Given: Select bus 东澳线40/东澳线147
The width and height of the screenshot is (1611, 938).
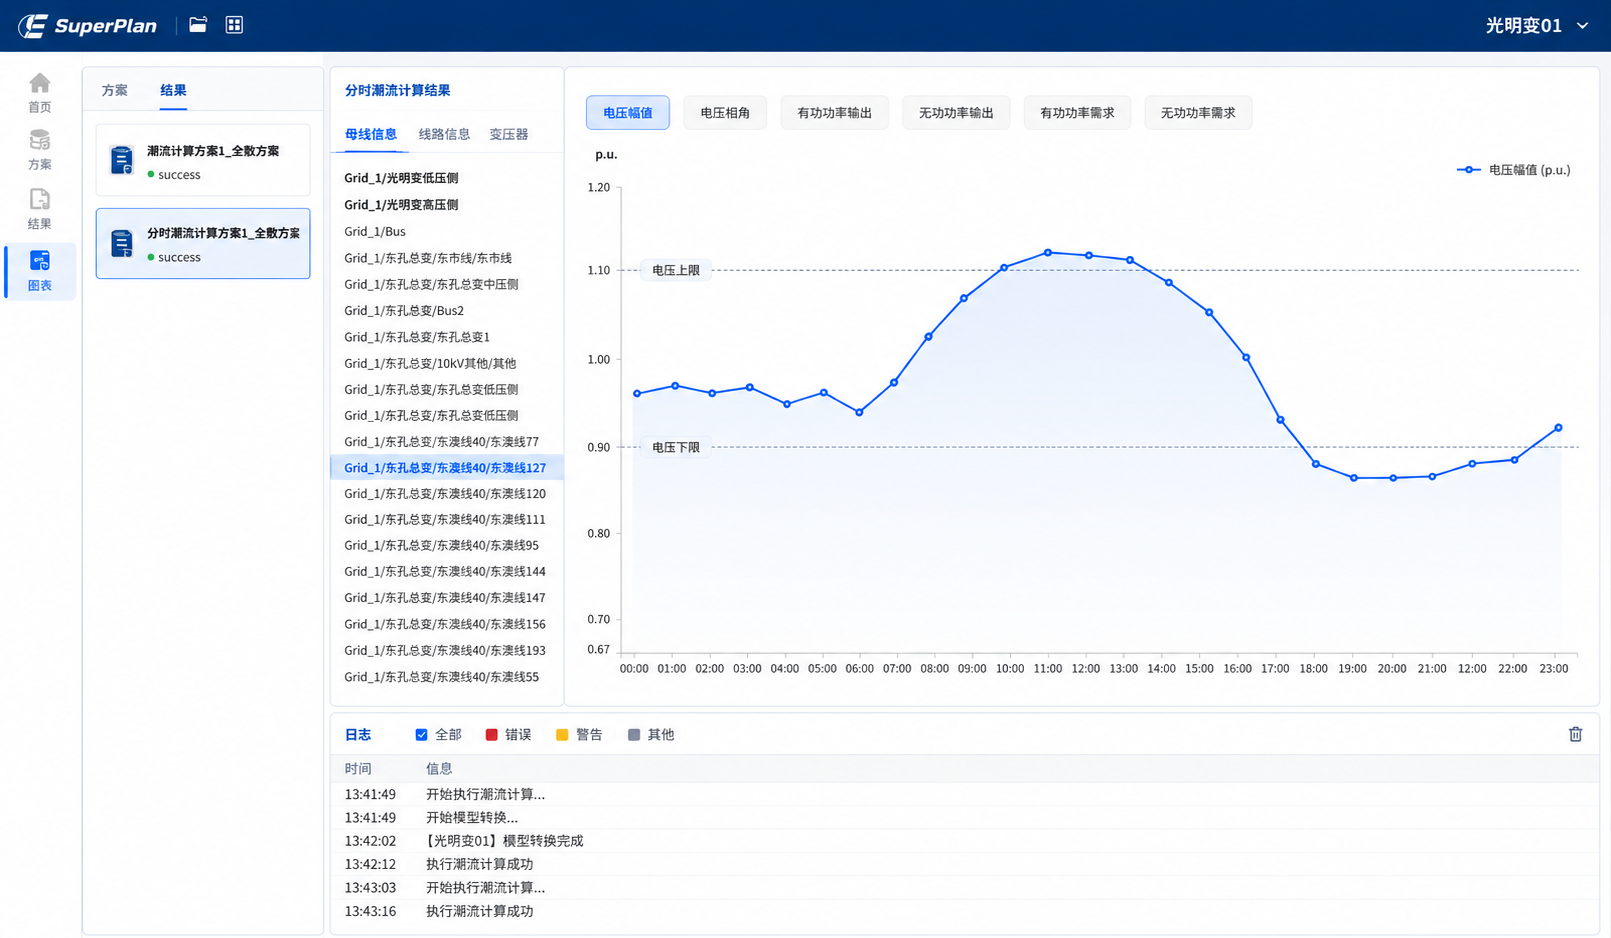Looking at the screenshot, I should [445, 598].
